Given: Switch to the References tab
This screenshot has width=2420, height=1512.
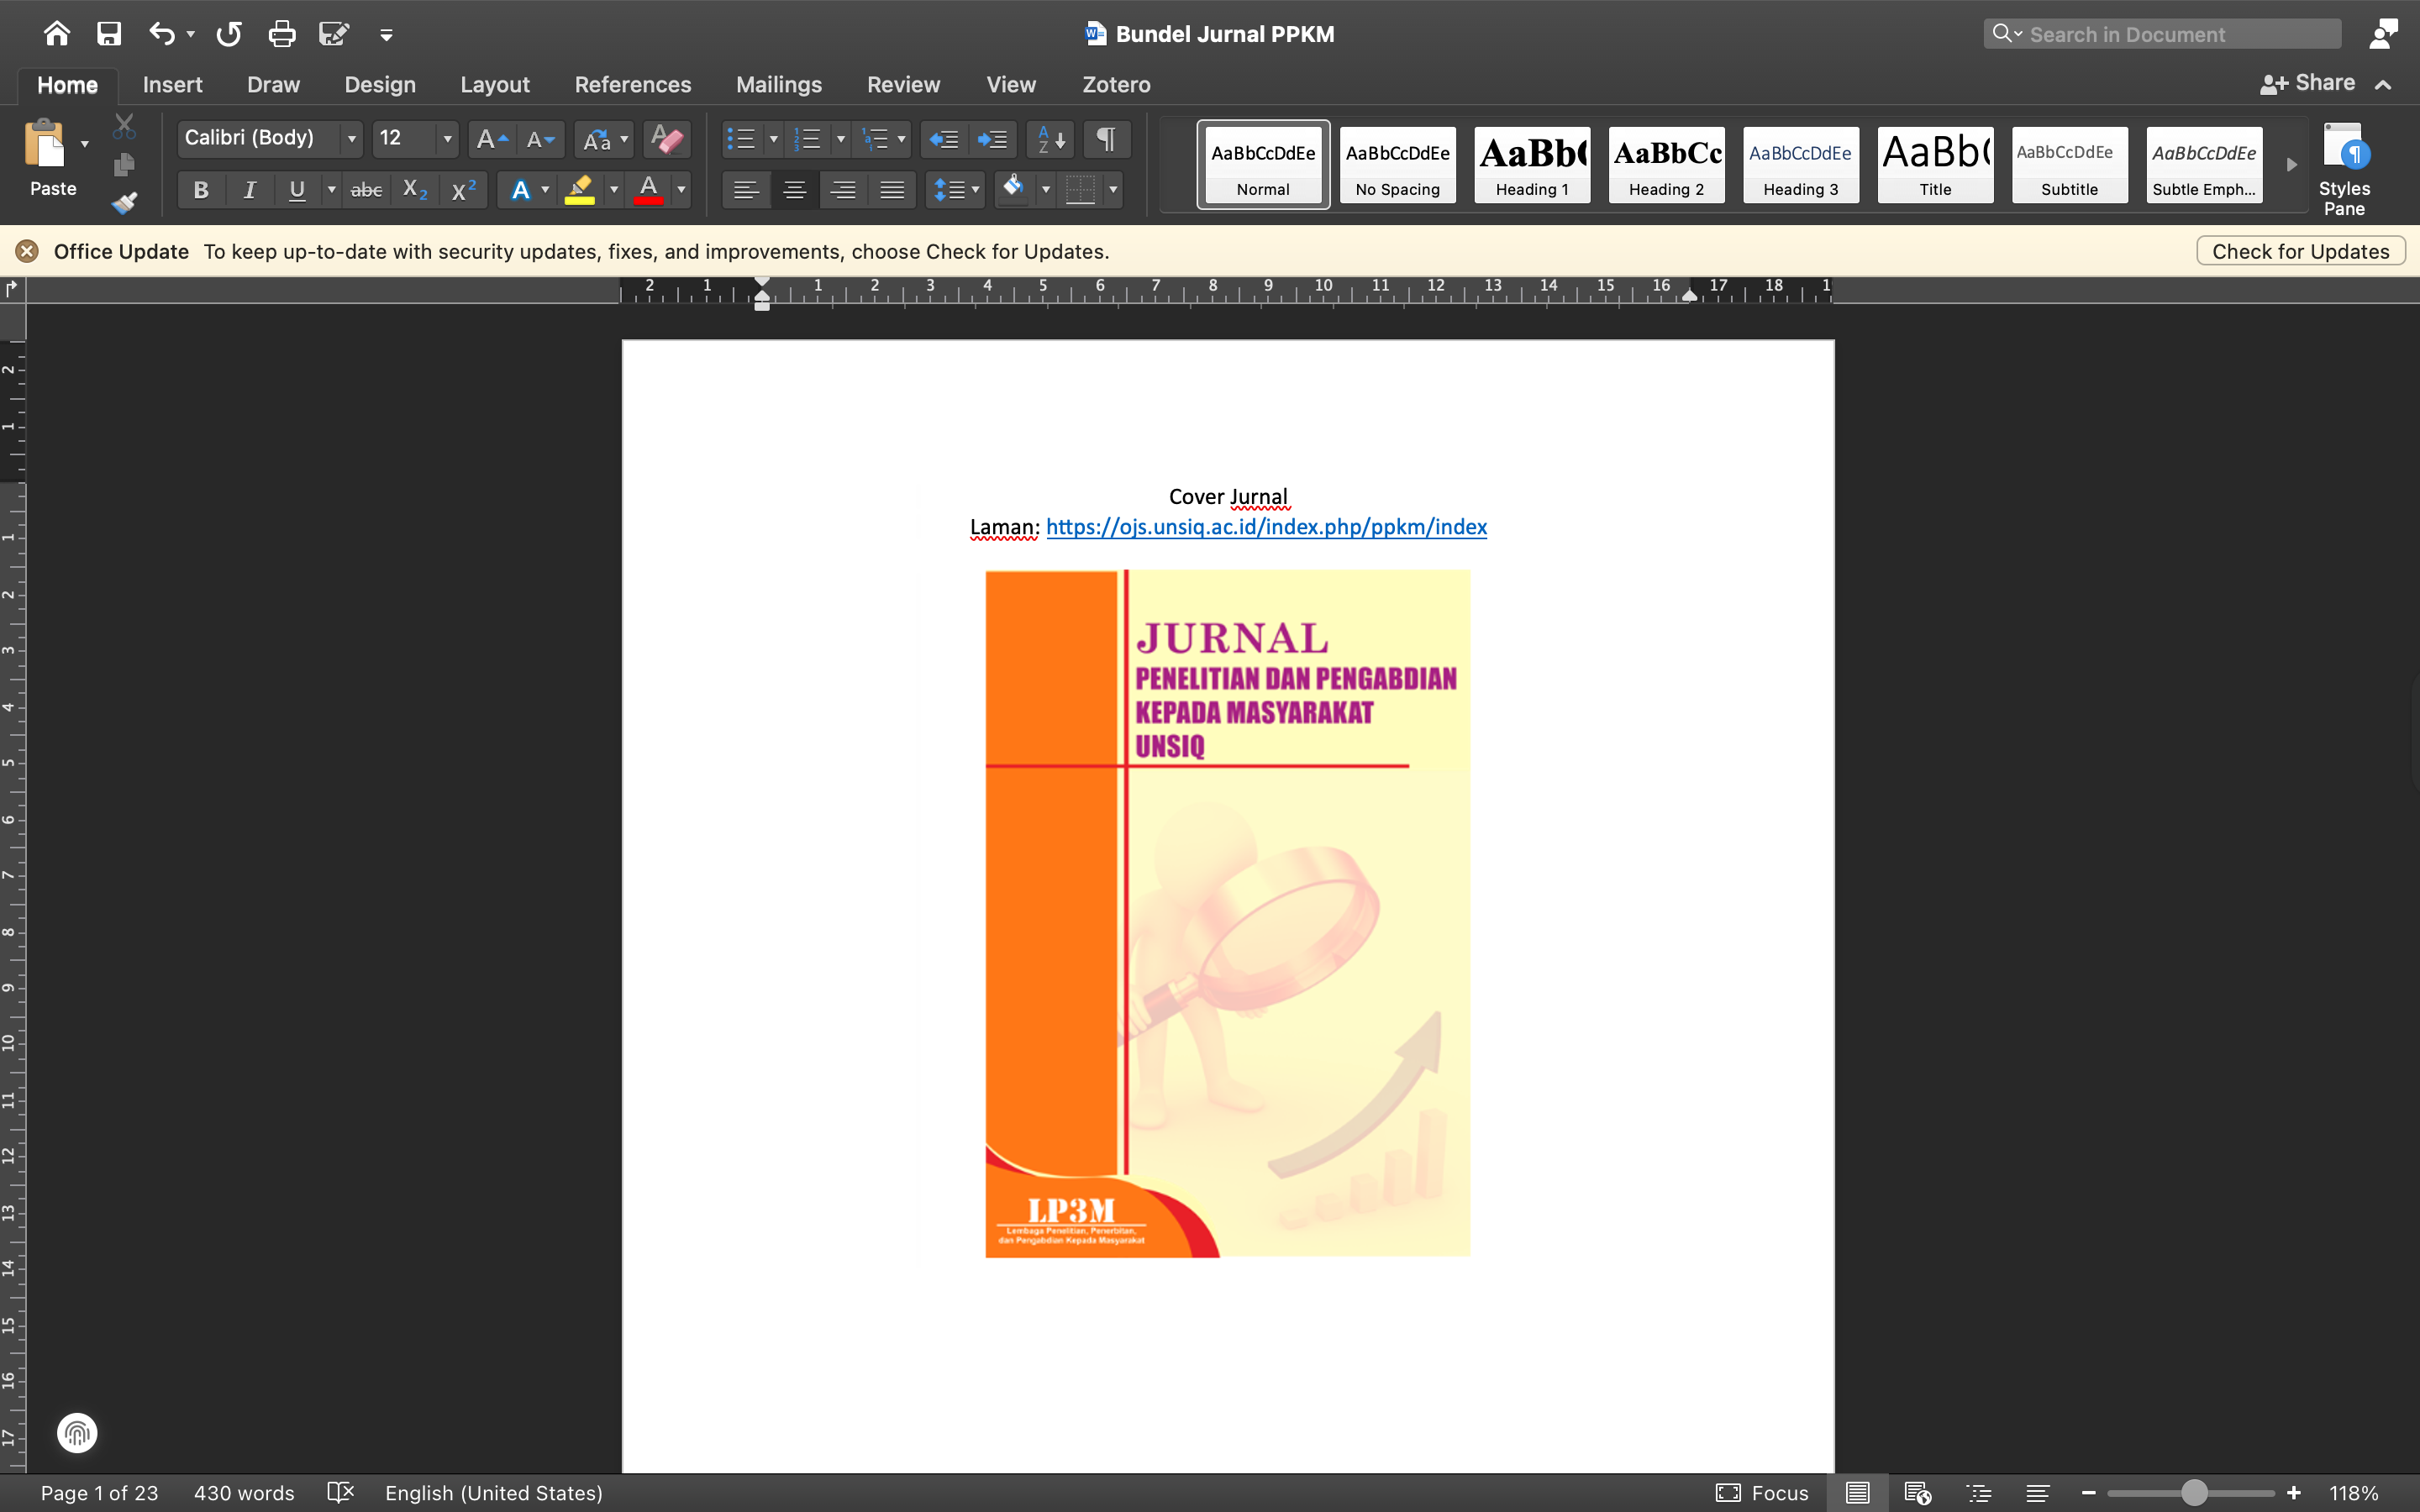Looking at the screenshot, I should [x=632, y=85].
